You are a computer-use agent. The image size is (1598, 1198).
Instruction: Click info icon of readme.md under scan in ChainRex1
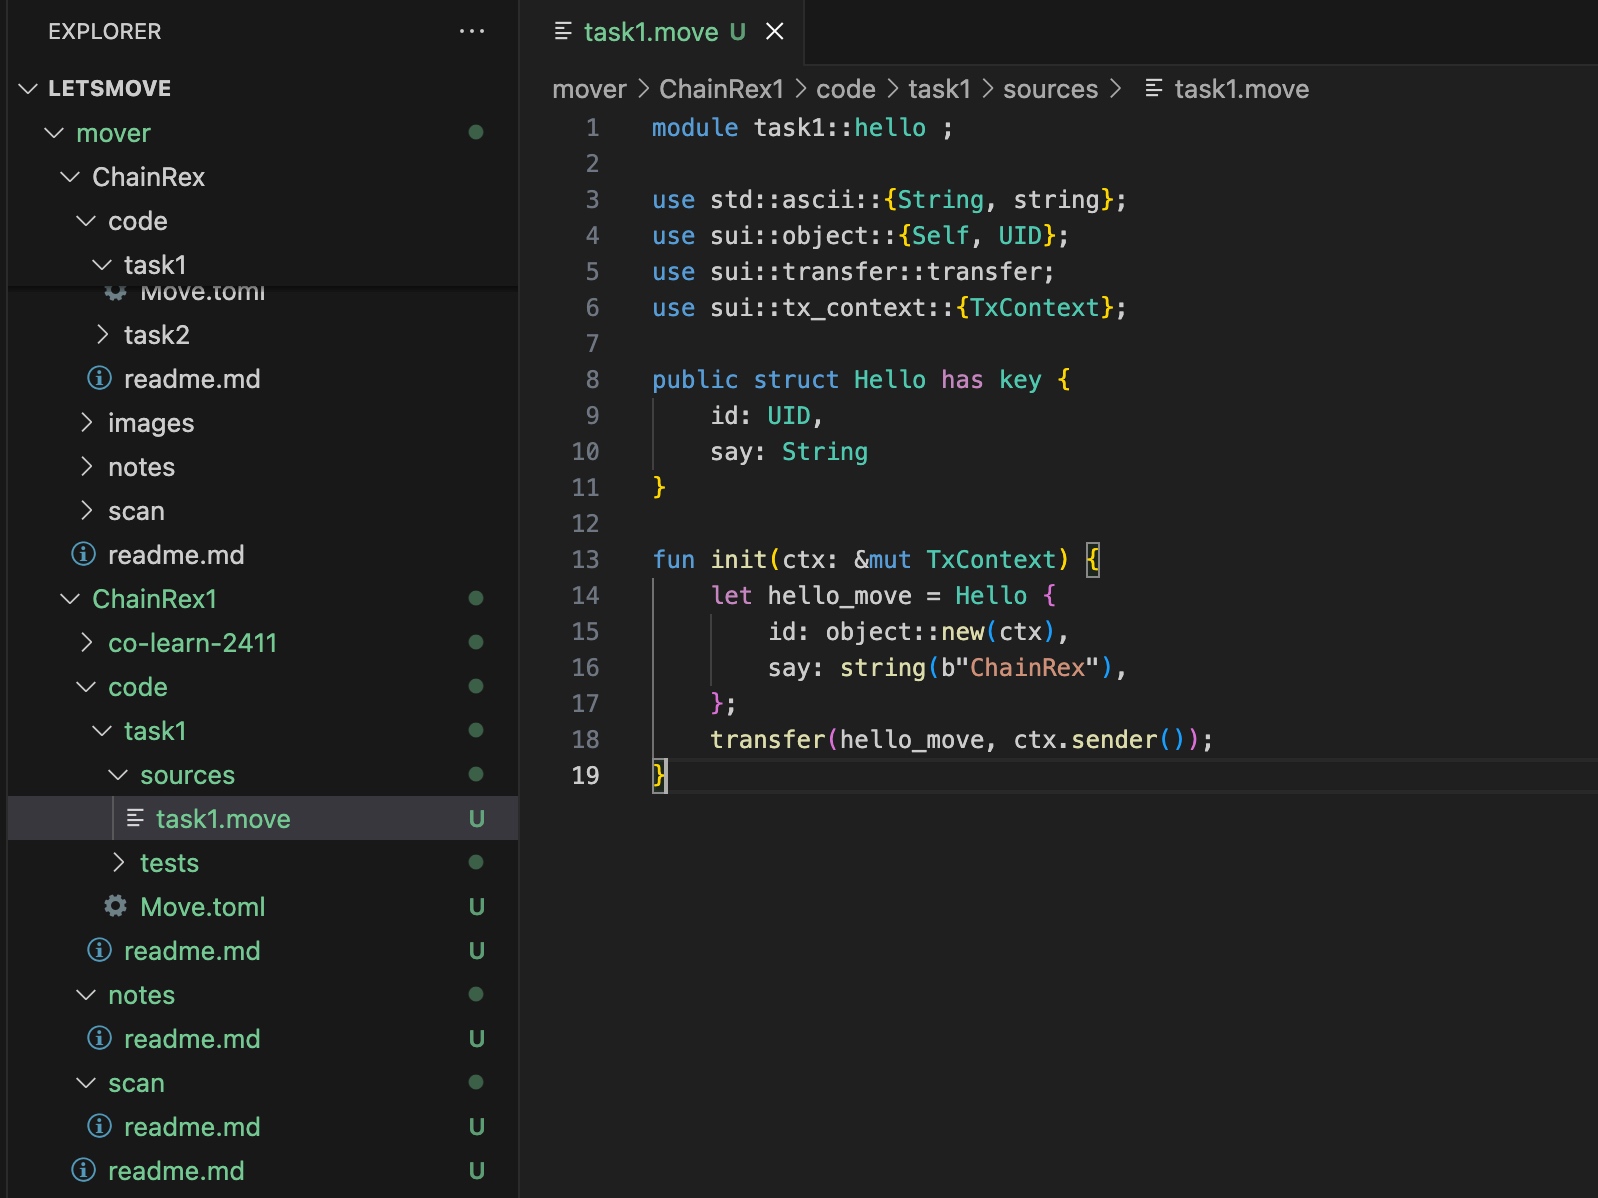coord(99,1126)
